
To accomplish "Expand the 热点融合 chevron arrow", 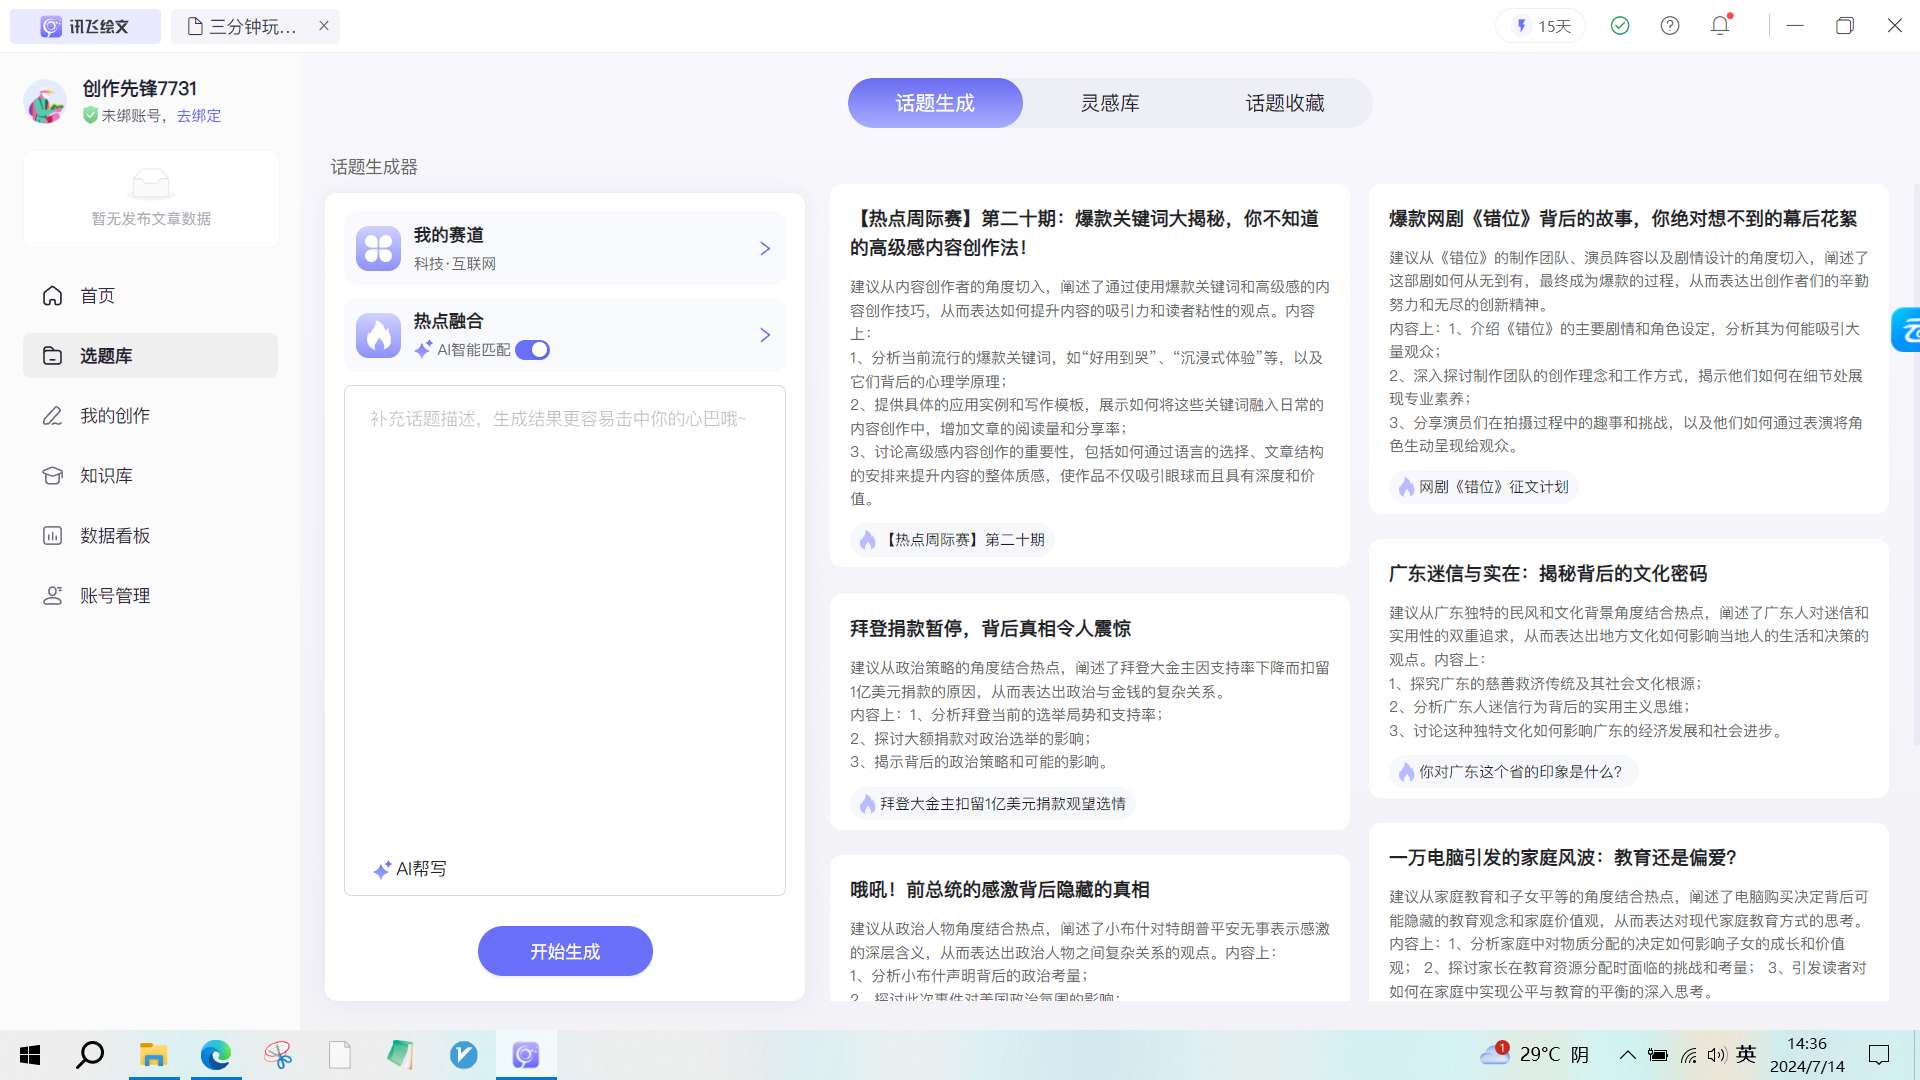I will tap(765, 335).
